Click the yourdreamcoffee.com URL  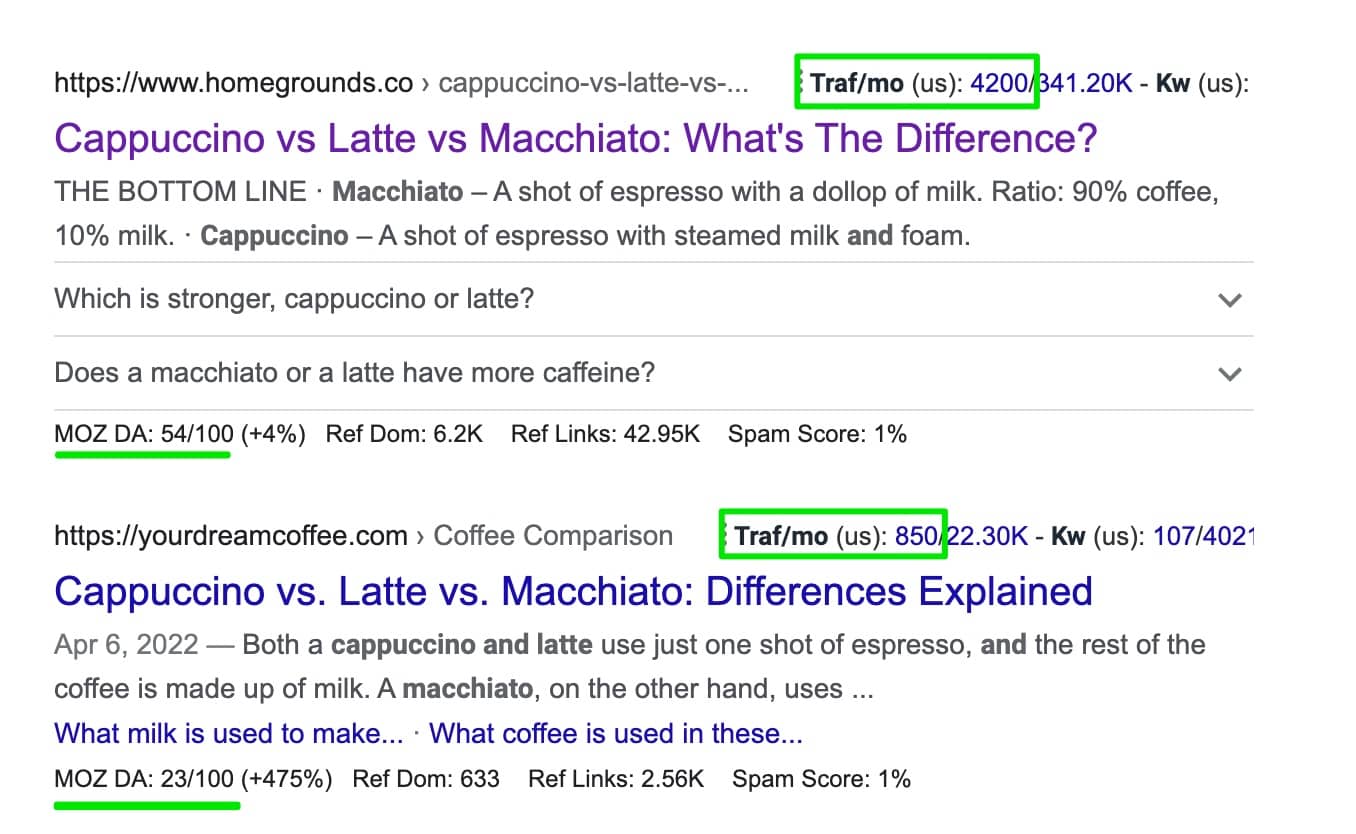tap(231, 536)
